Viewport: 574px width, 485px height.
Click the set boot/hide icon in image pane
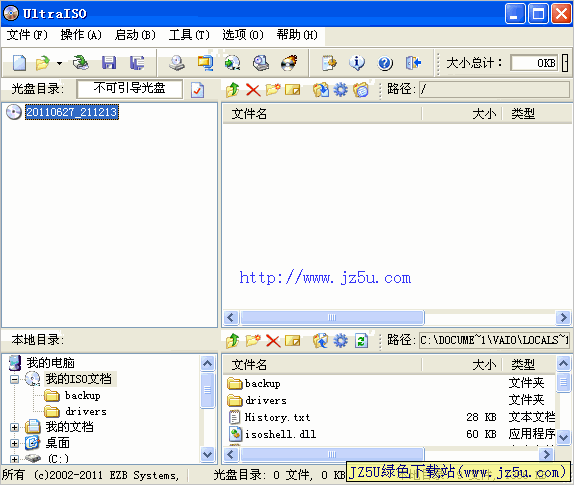tap(361, 89)
